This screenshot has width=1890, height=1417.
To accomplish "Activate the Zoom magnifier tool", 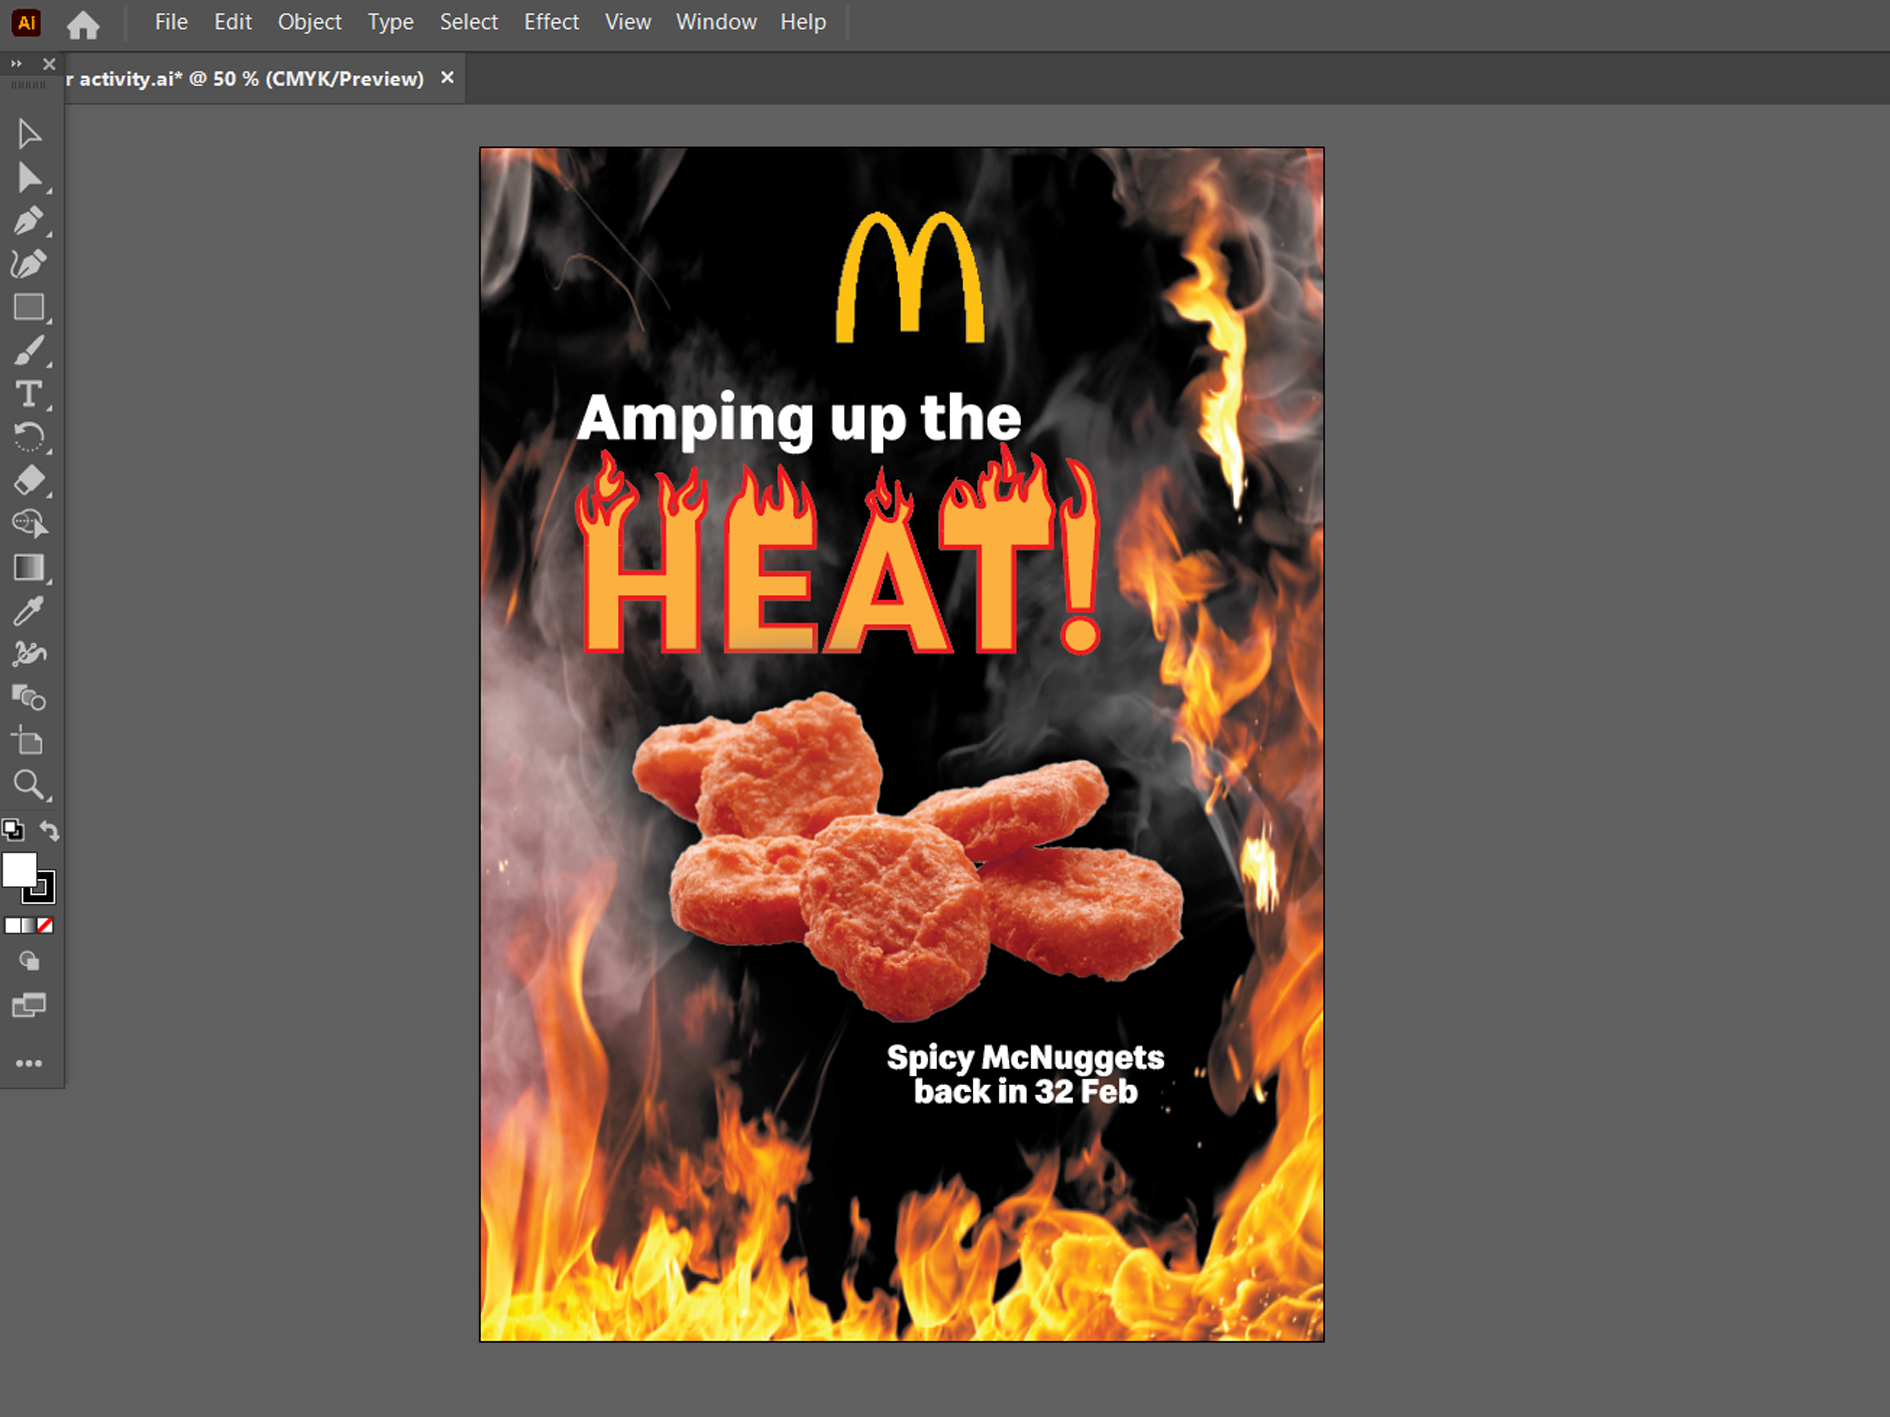I will (x=29, y=785).
